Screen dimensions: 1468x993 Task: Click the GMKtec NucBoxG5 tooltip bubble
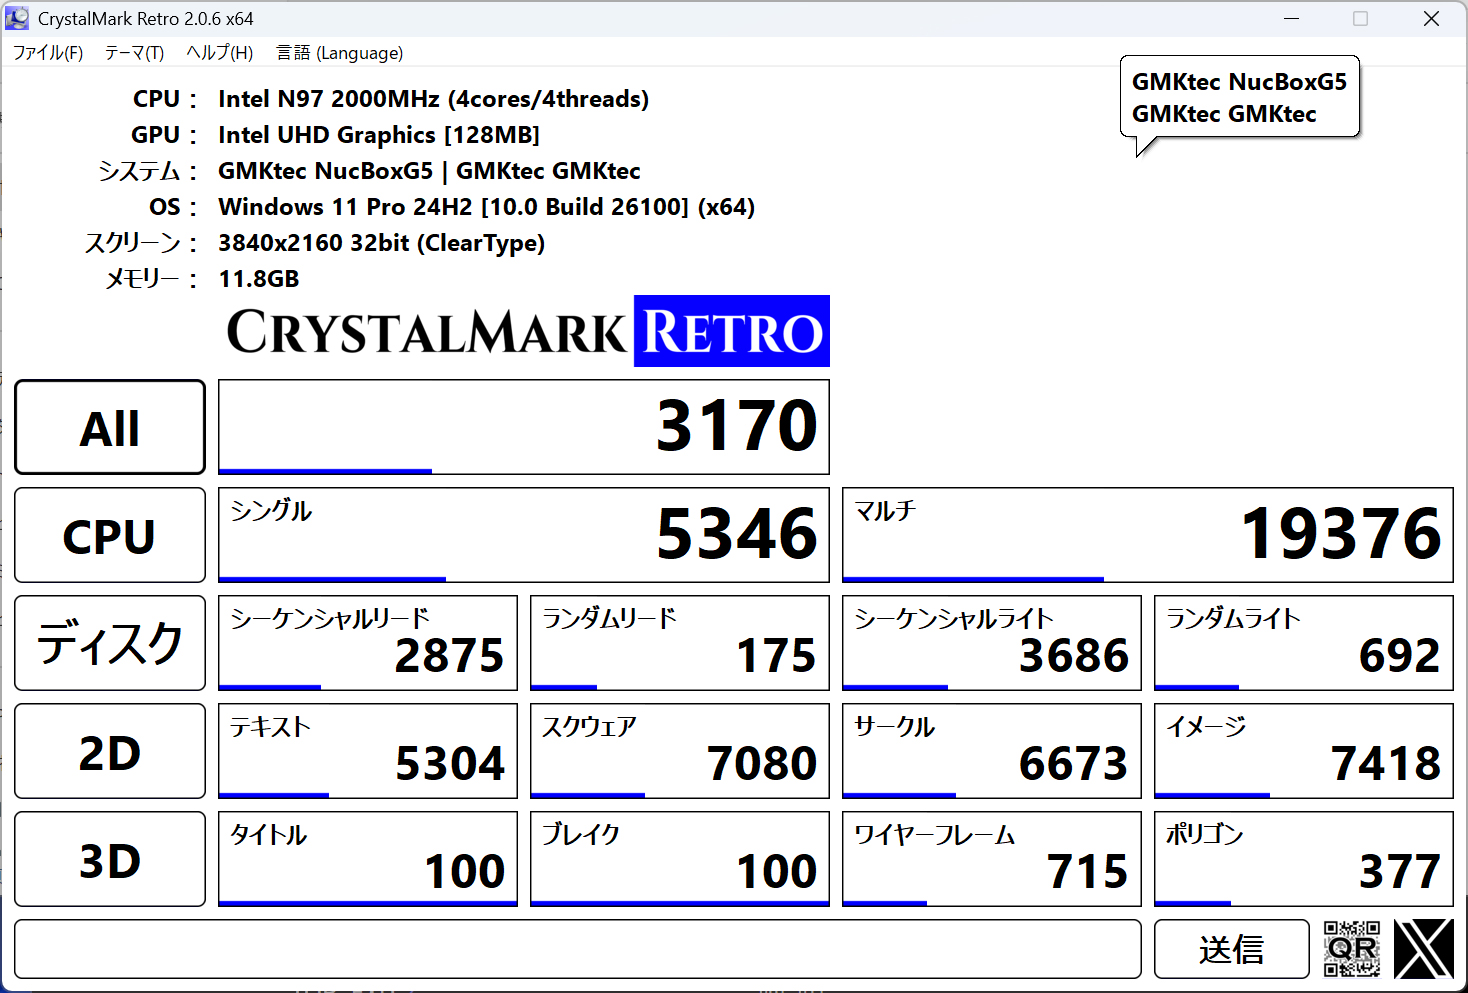[1239, 97]
